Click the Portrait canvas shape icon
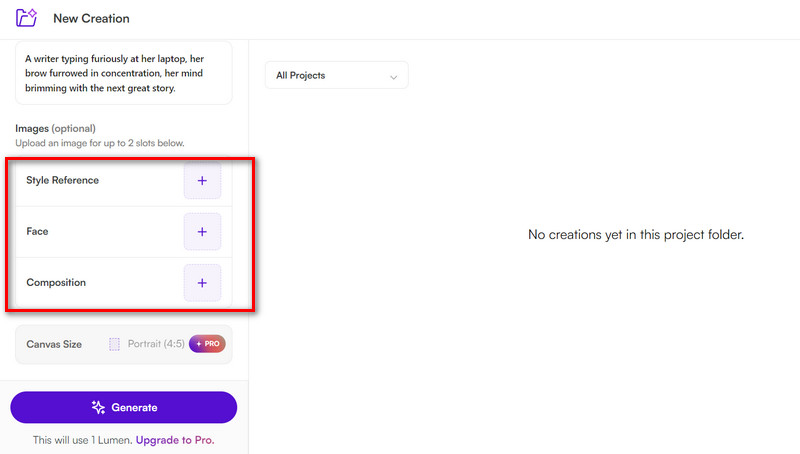This screenshot has height=454, width=800. [x=115, y=344]
